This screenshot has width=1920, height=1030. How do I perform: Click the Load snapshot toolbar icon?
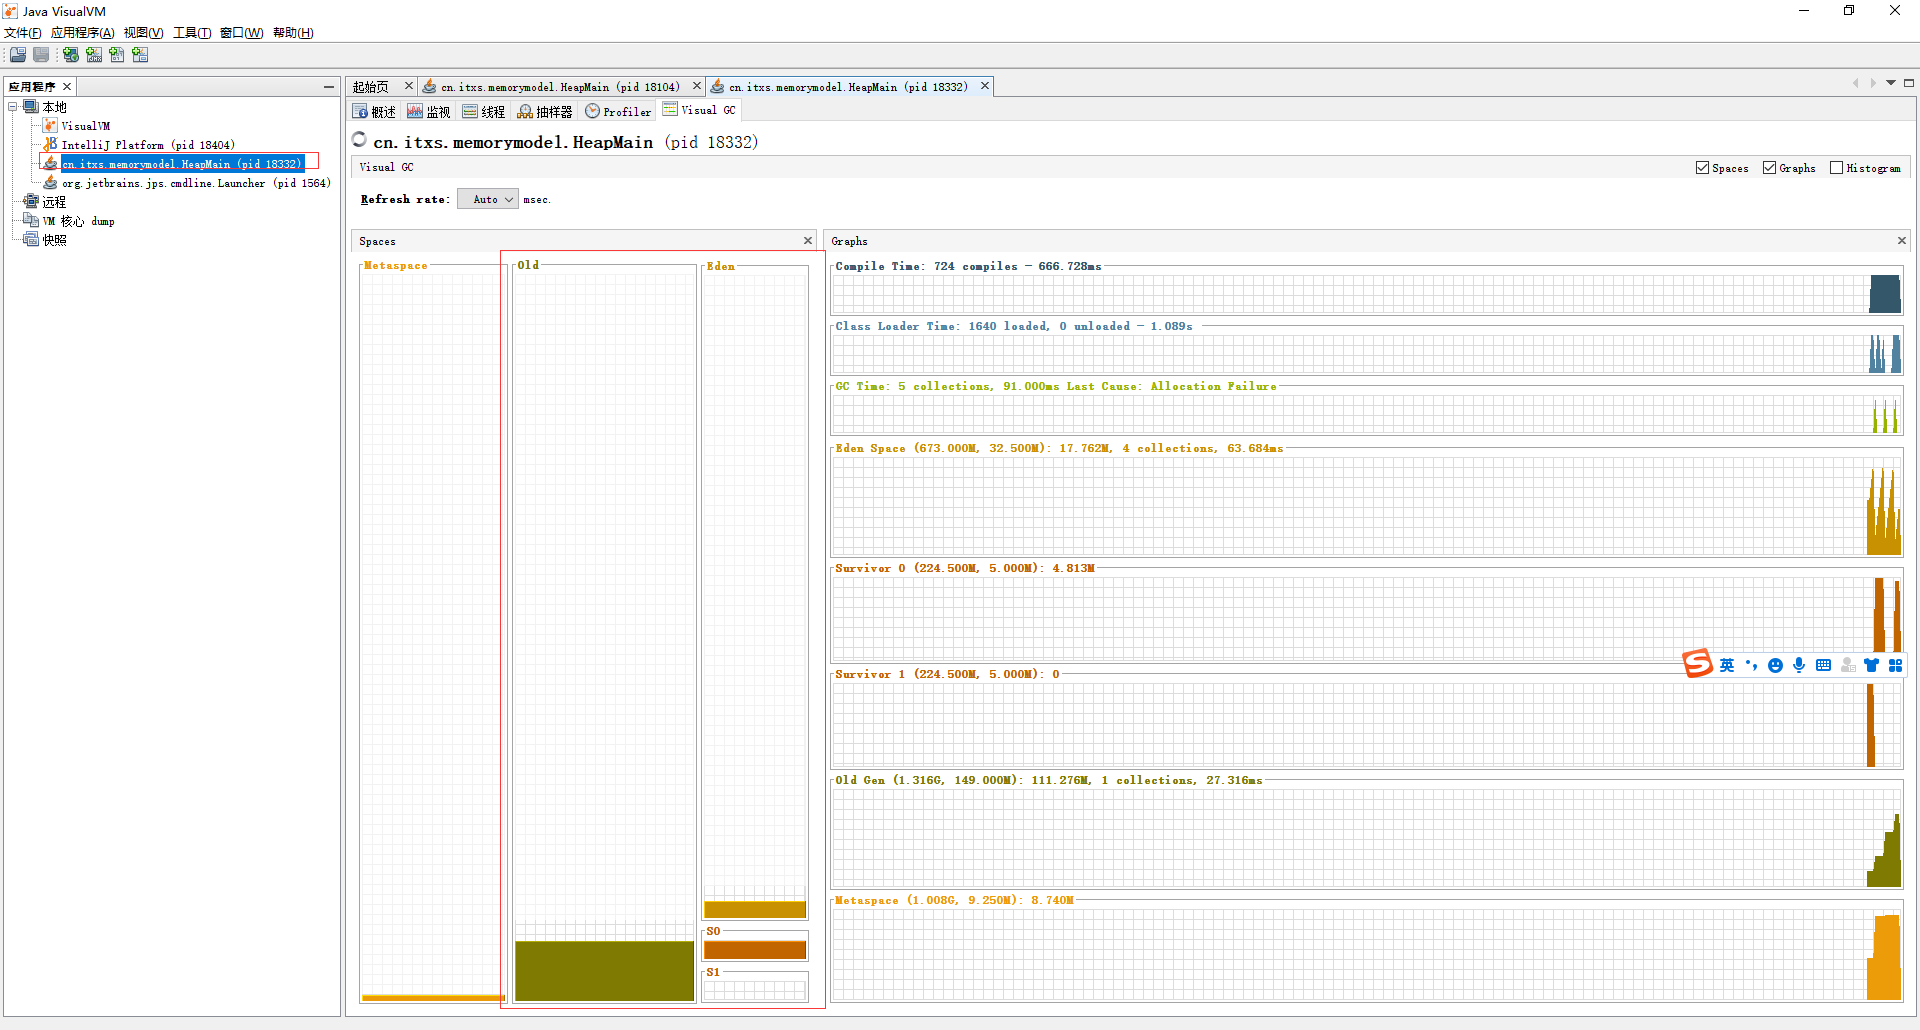click(x=18, y=55)
